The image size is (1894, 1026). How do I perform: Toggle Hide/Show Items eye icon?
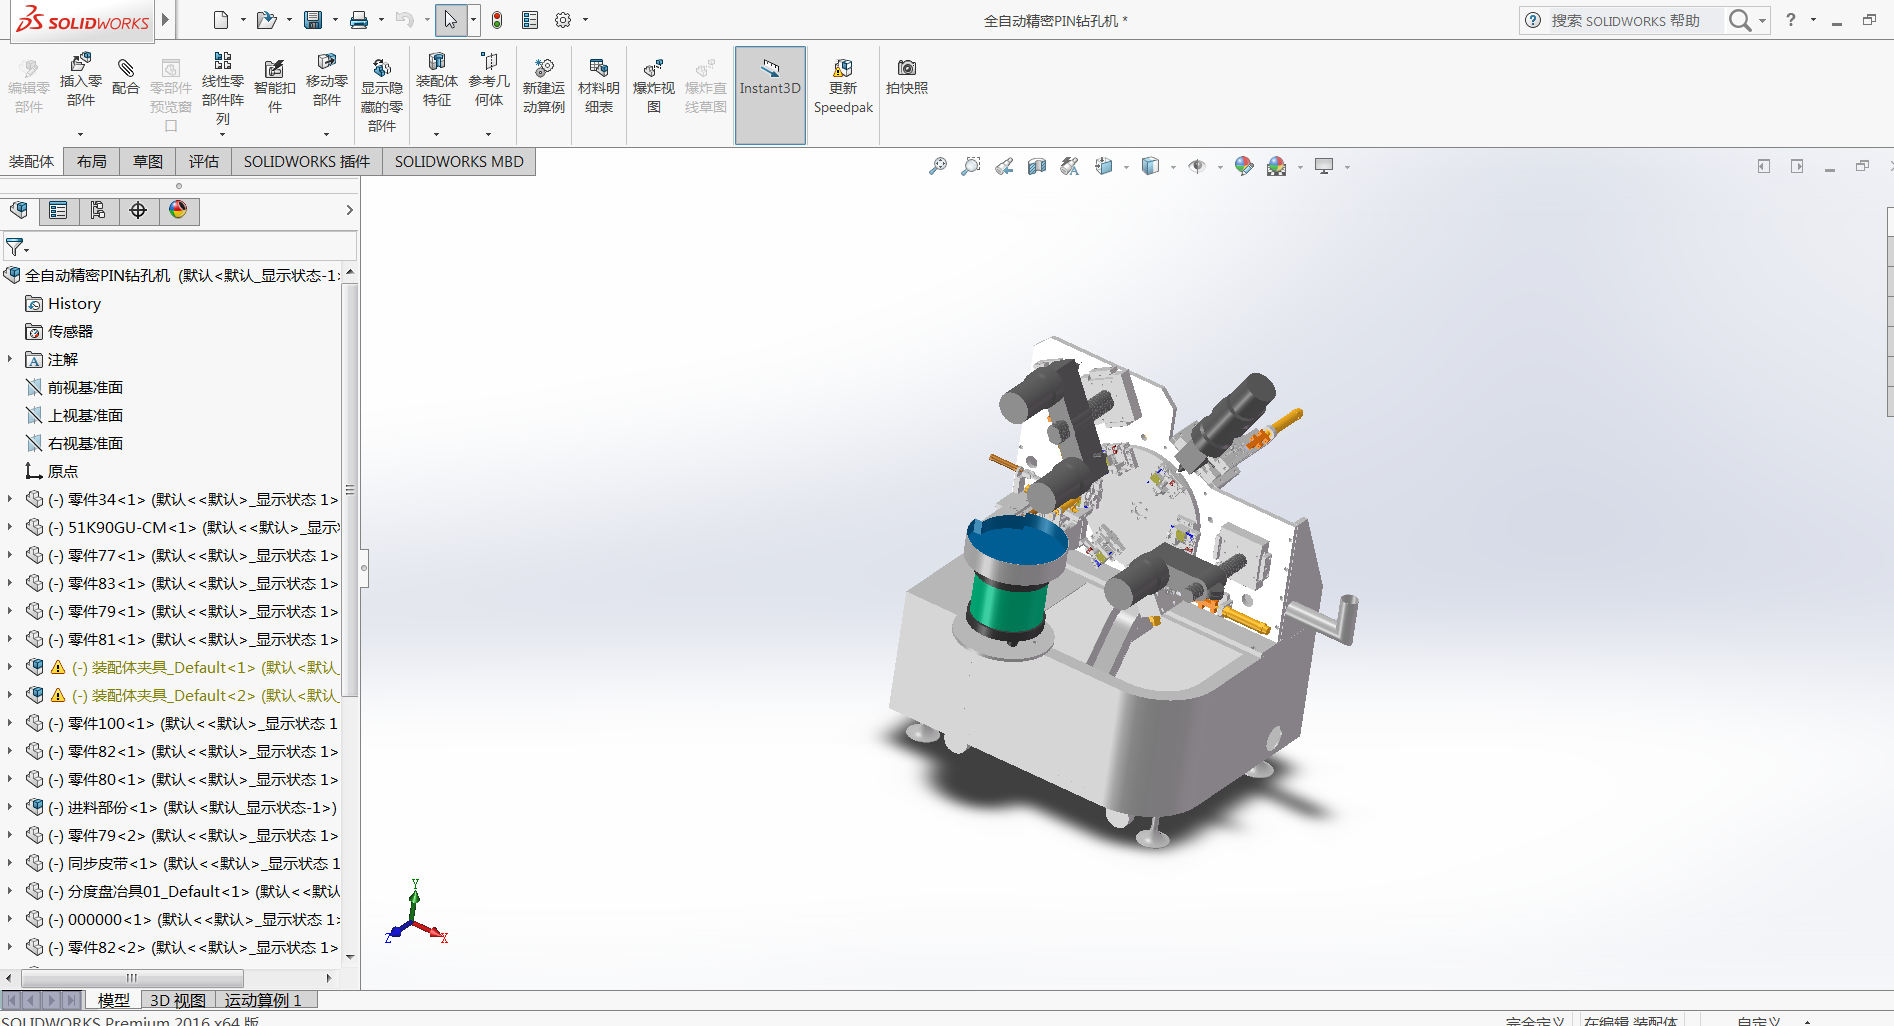coord(1197,166)
